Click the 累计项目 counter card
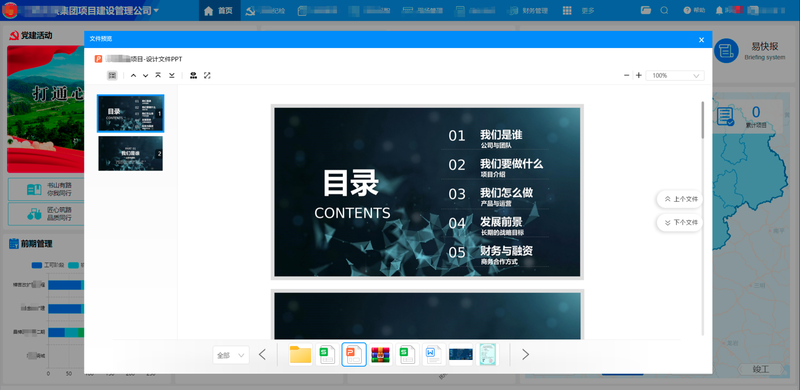Image resolution: width=800 pixels, height=390 pixels. click(747, 116)
